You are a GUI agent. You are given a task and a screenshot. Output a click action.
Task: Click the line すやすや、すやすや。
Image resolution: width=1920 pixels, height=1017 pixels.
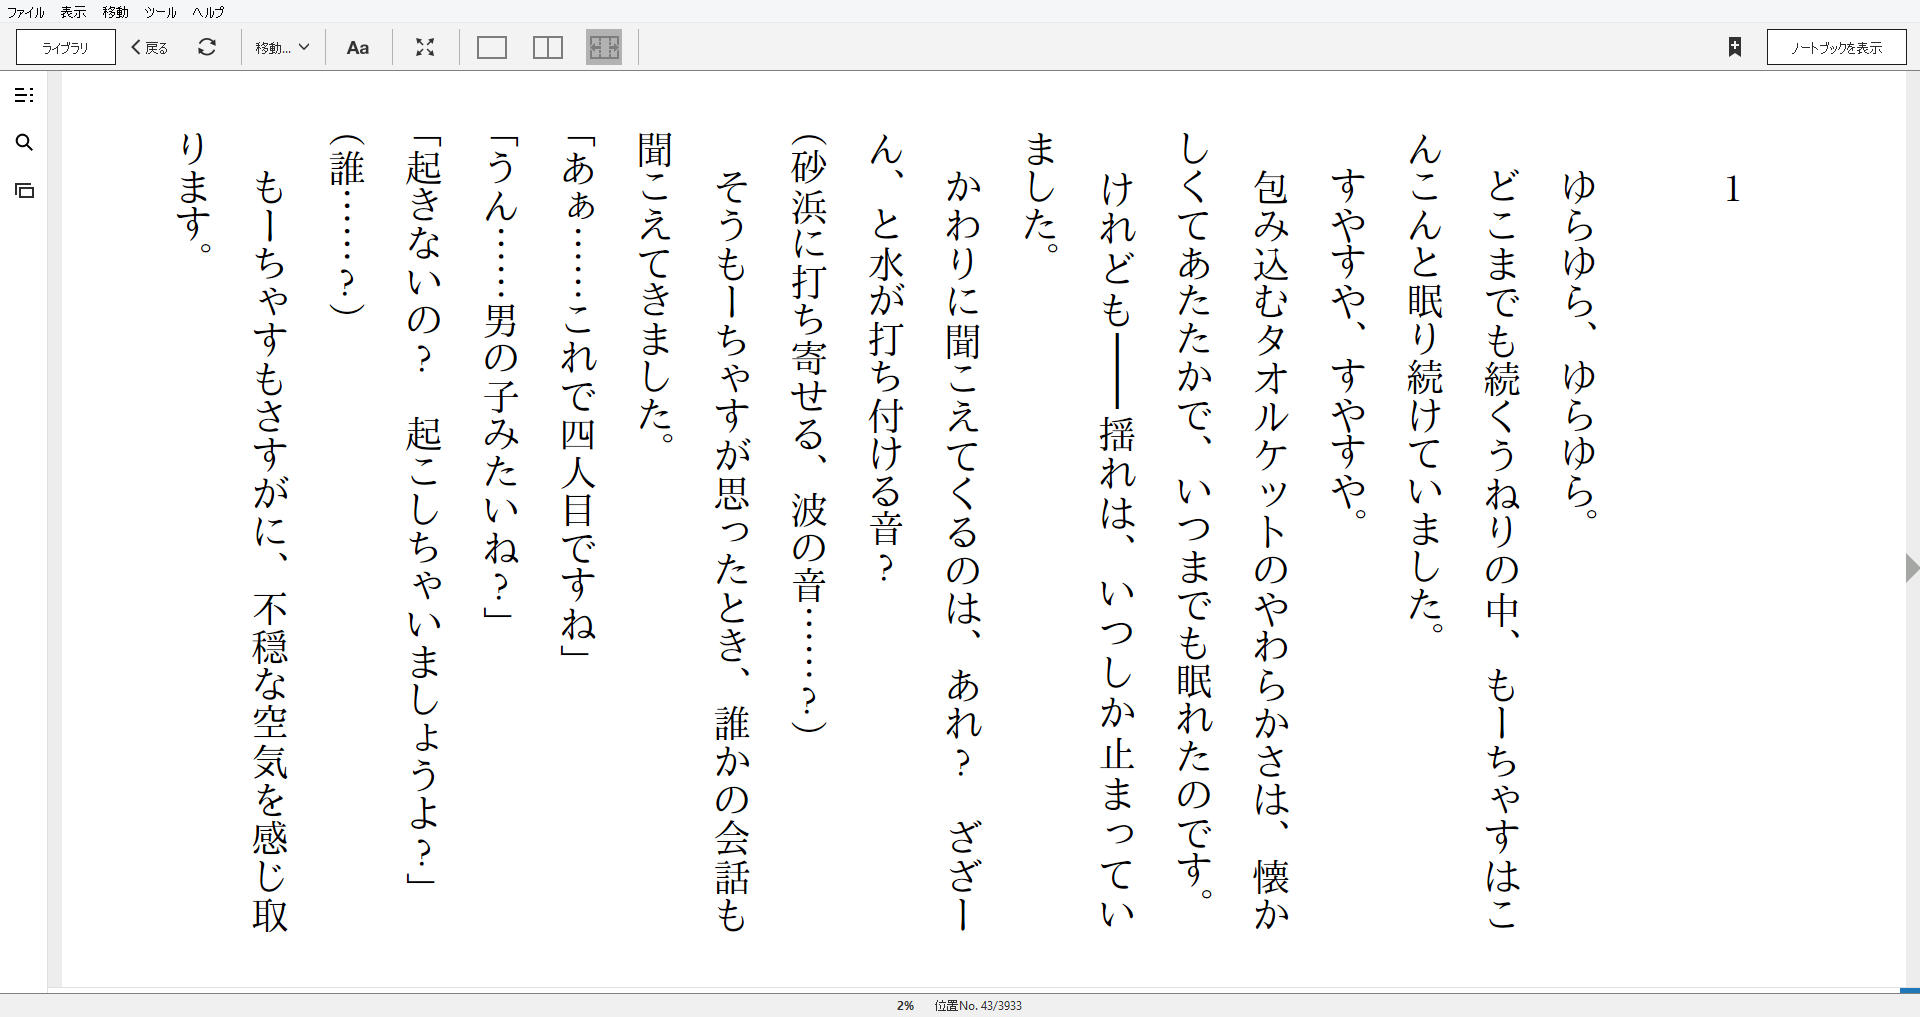(x=1349, y=346)
